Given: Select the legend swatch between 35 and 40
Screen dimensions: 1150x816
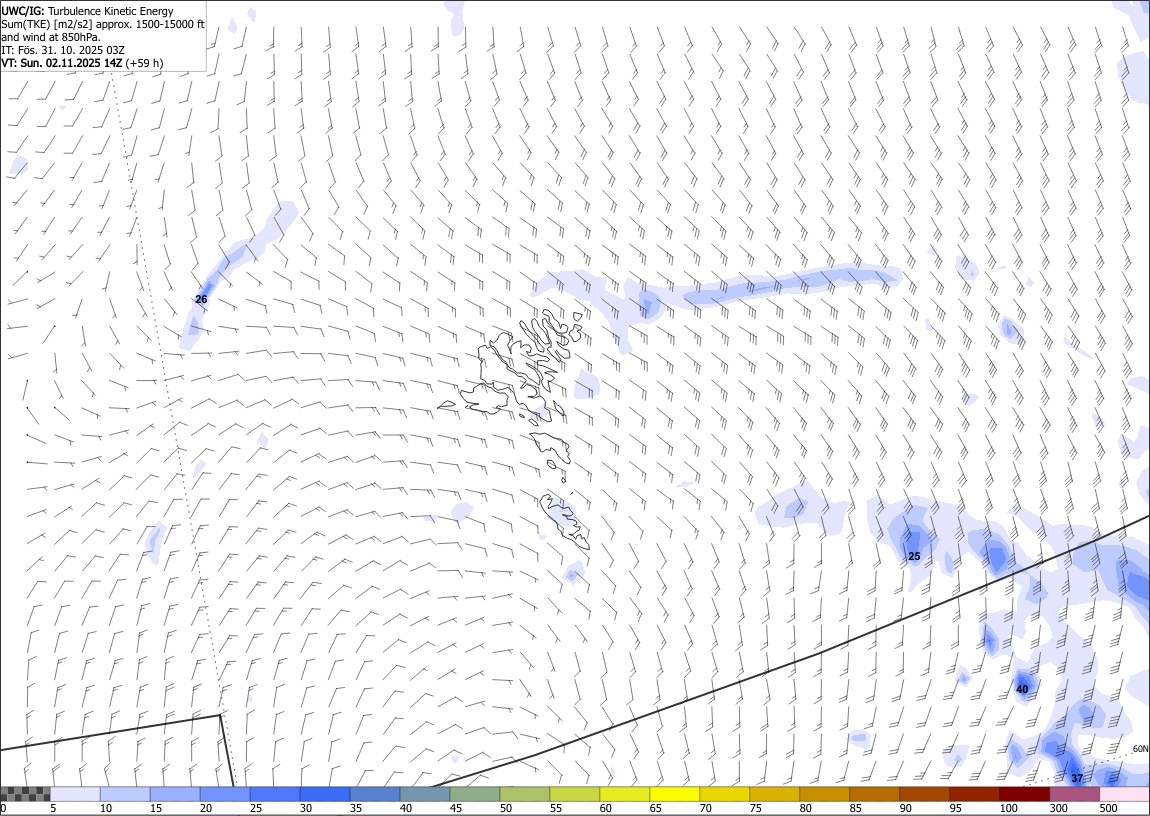Looking at the screenshot, I should point(375,794).
